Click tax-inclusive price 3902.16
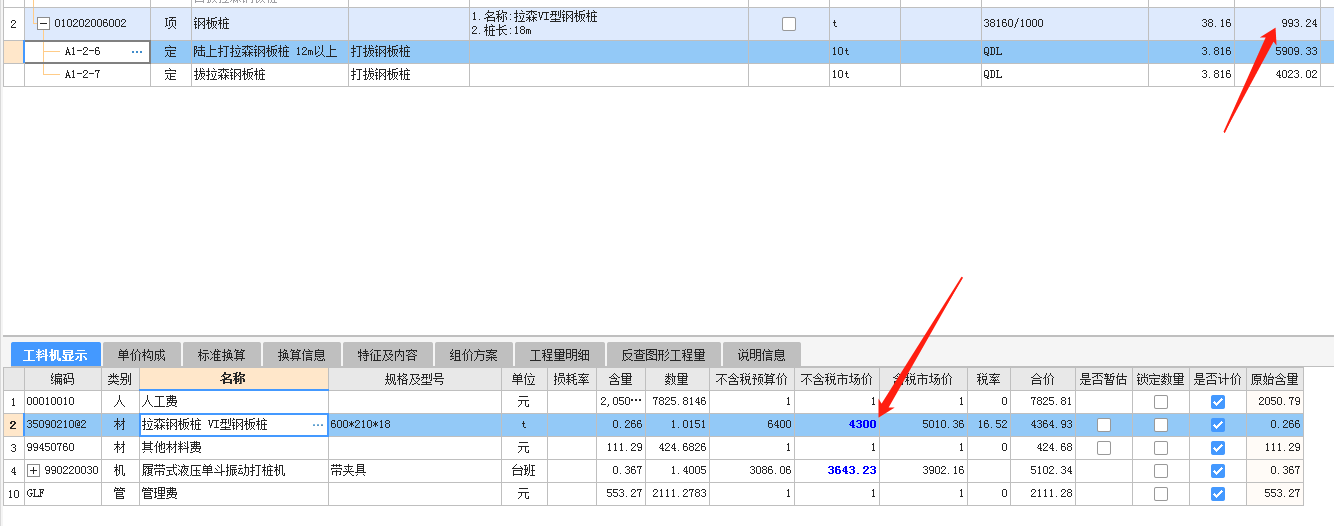 [x=924, y=471]
